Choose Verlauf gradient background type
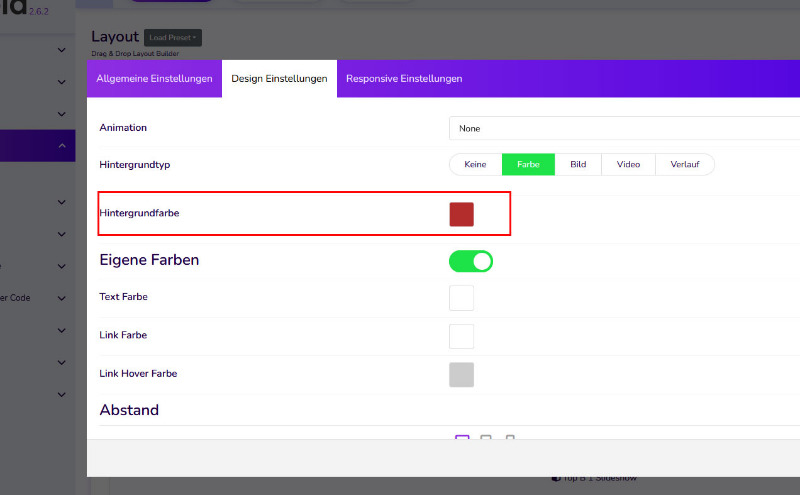 tap(685, 164)
